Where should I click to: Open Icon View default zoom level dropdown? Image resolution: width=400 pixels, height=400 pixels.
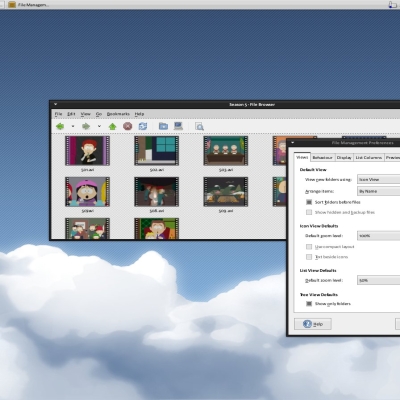(x=378, y=236)
